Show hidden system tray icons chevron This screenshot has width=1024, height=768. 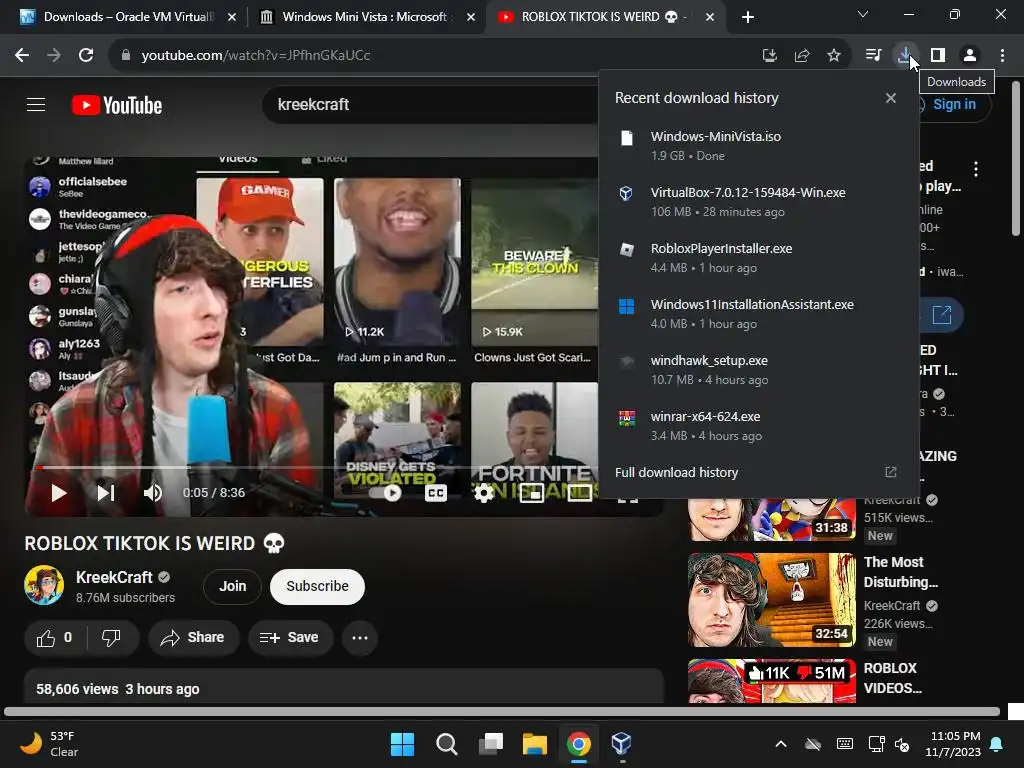pyautogui.click(x=780, y=744)
